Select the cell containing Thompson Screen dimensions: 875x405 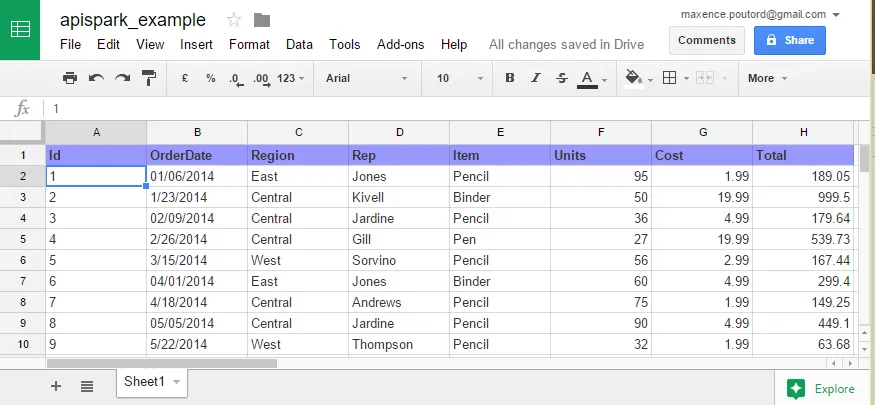[399, 344]
